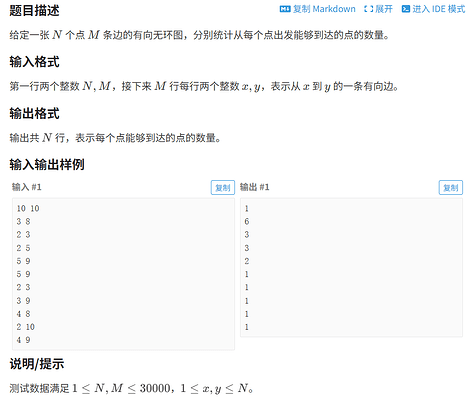Click the 题目描述 heading
This screenshot has width=471, height=400.
[34, 11]
